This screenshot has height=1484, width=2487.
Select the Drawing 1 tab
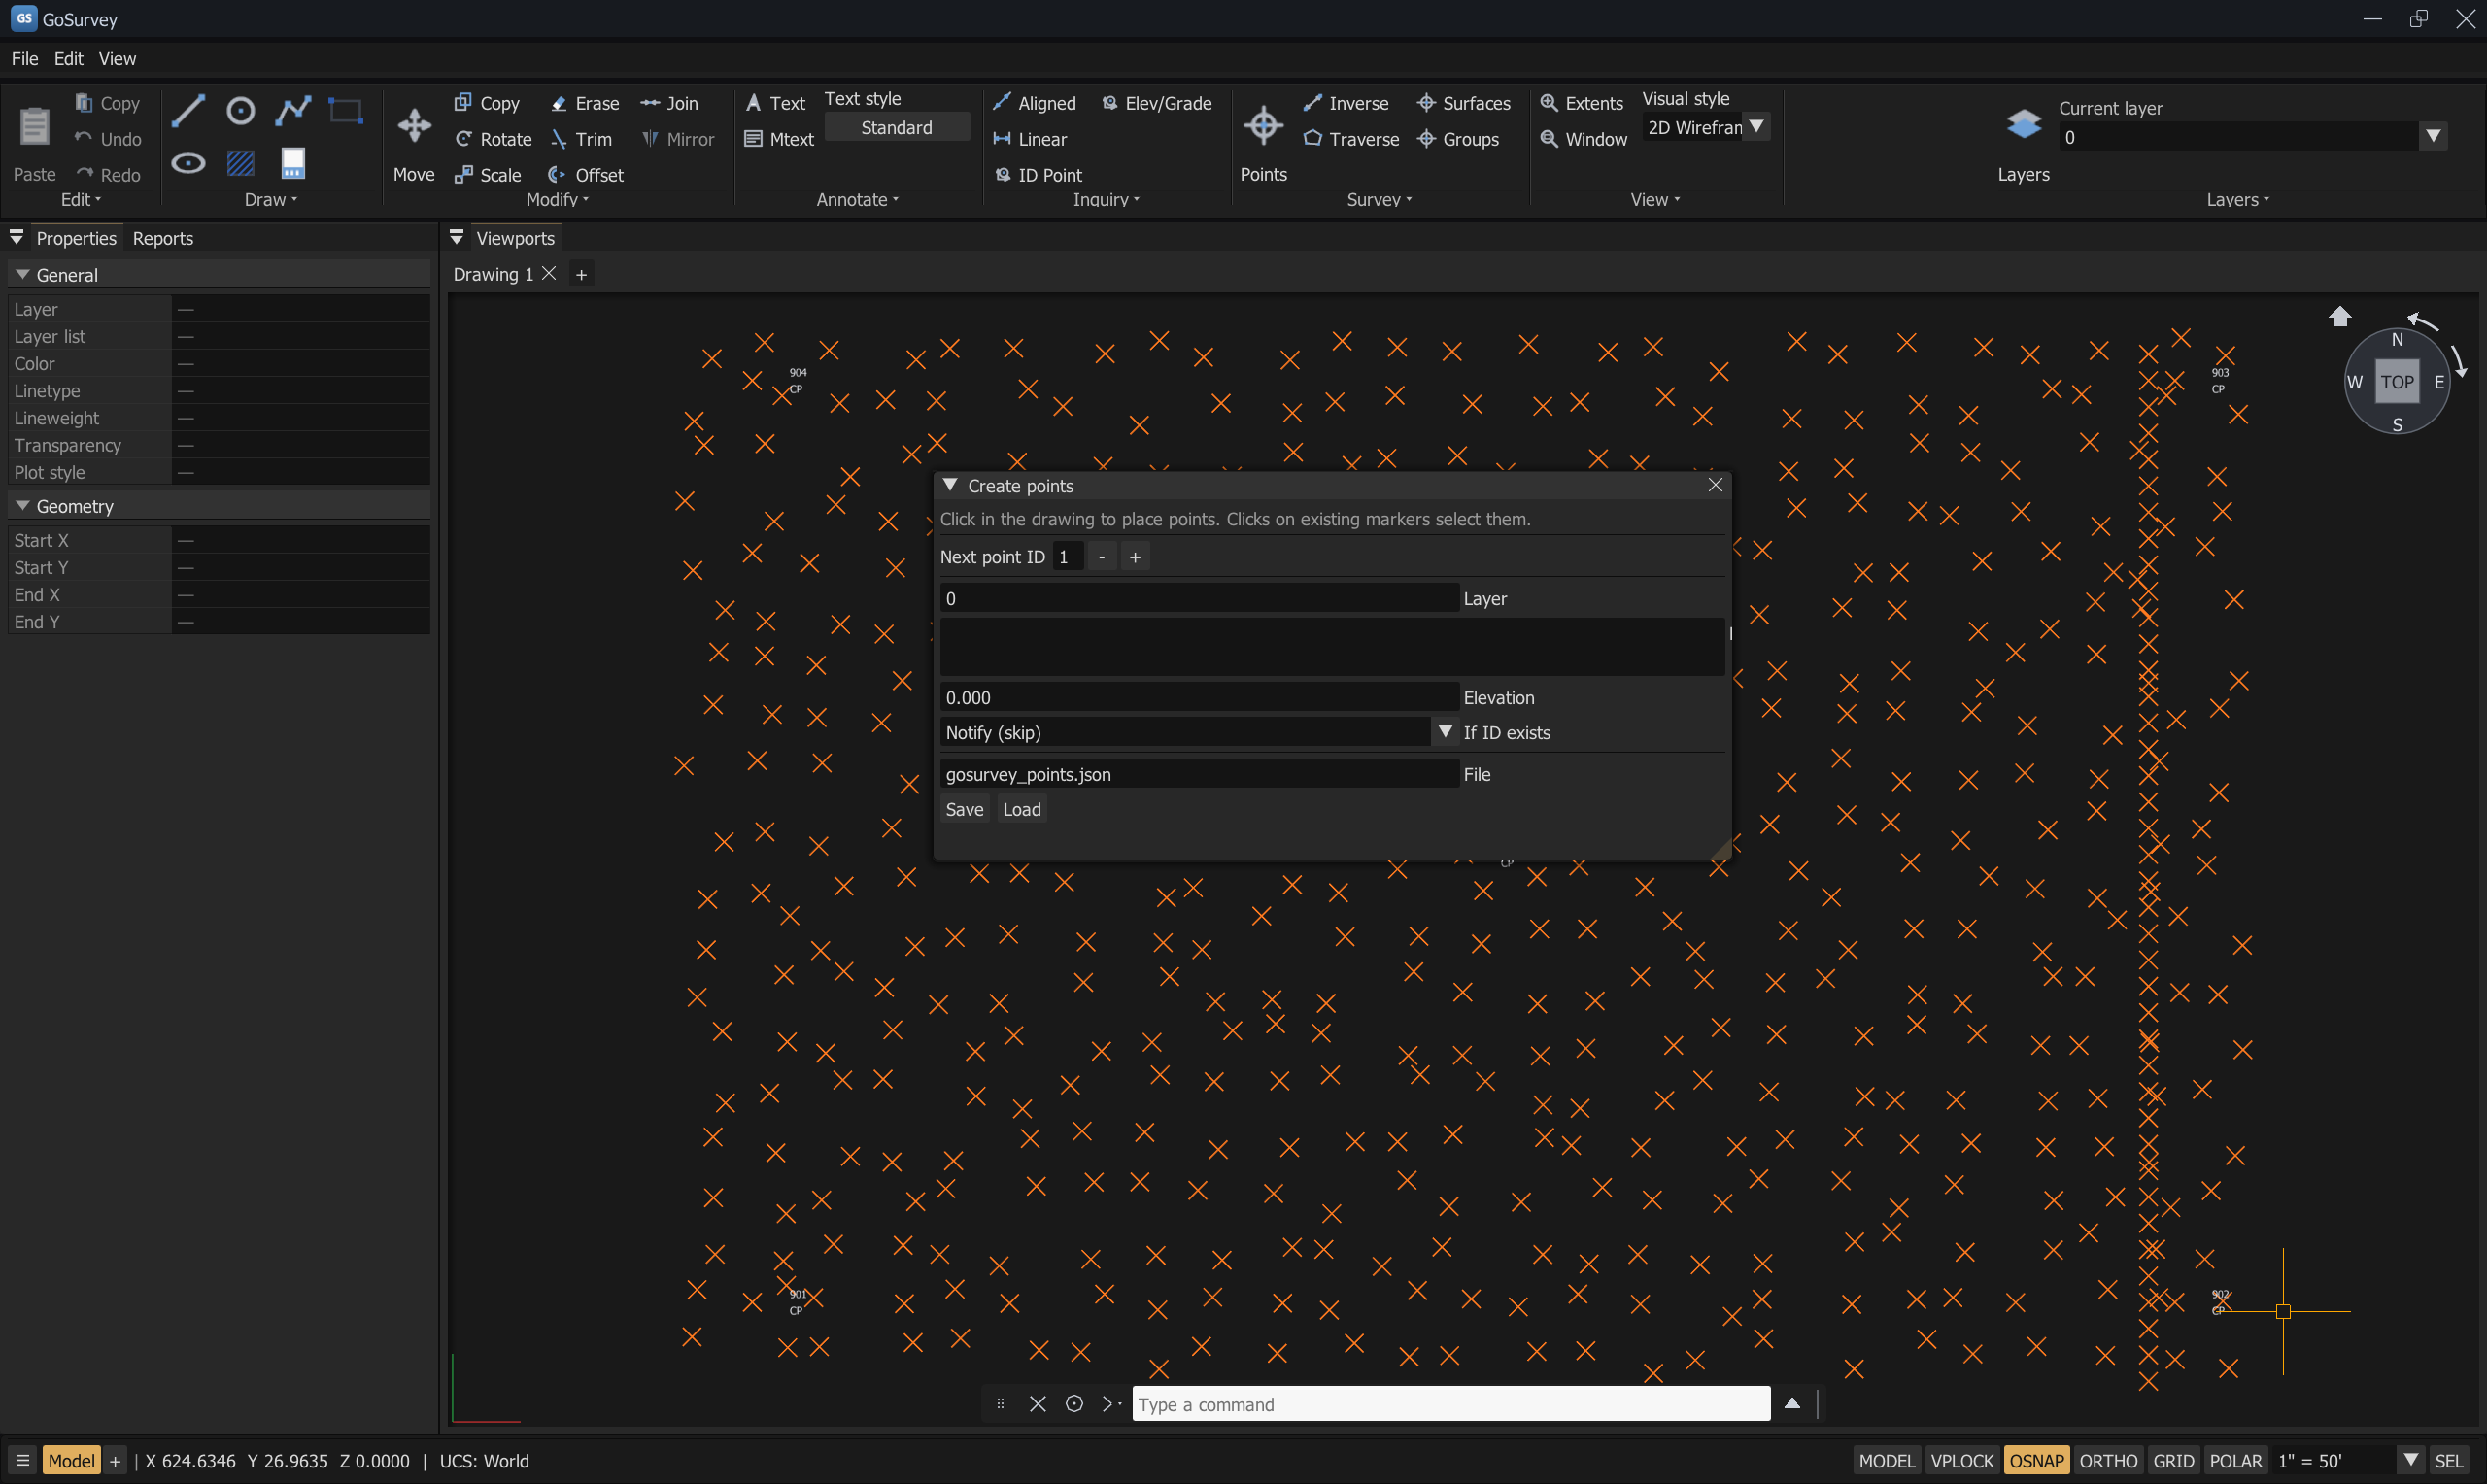(493, 274)
